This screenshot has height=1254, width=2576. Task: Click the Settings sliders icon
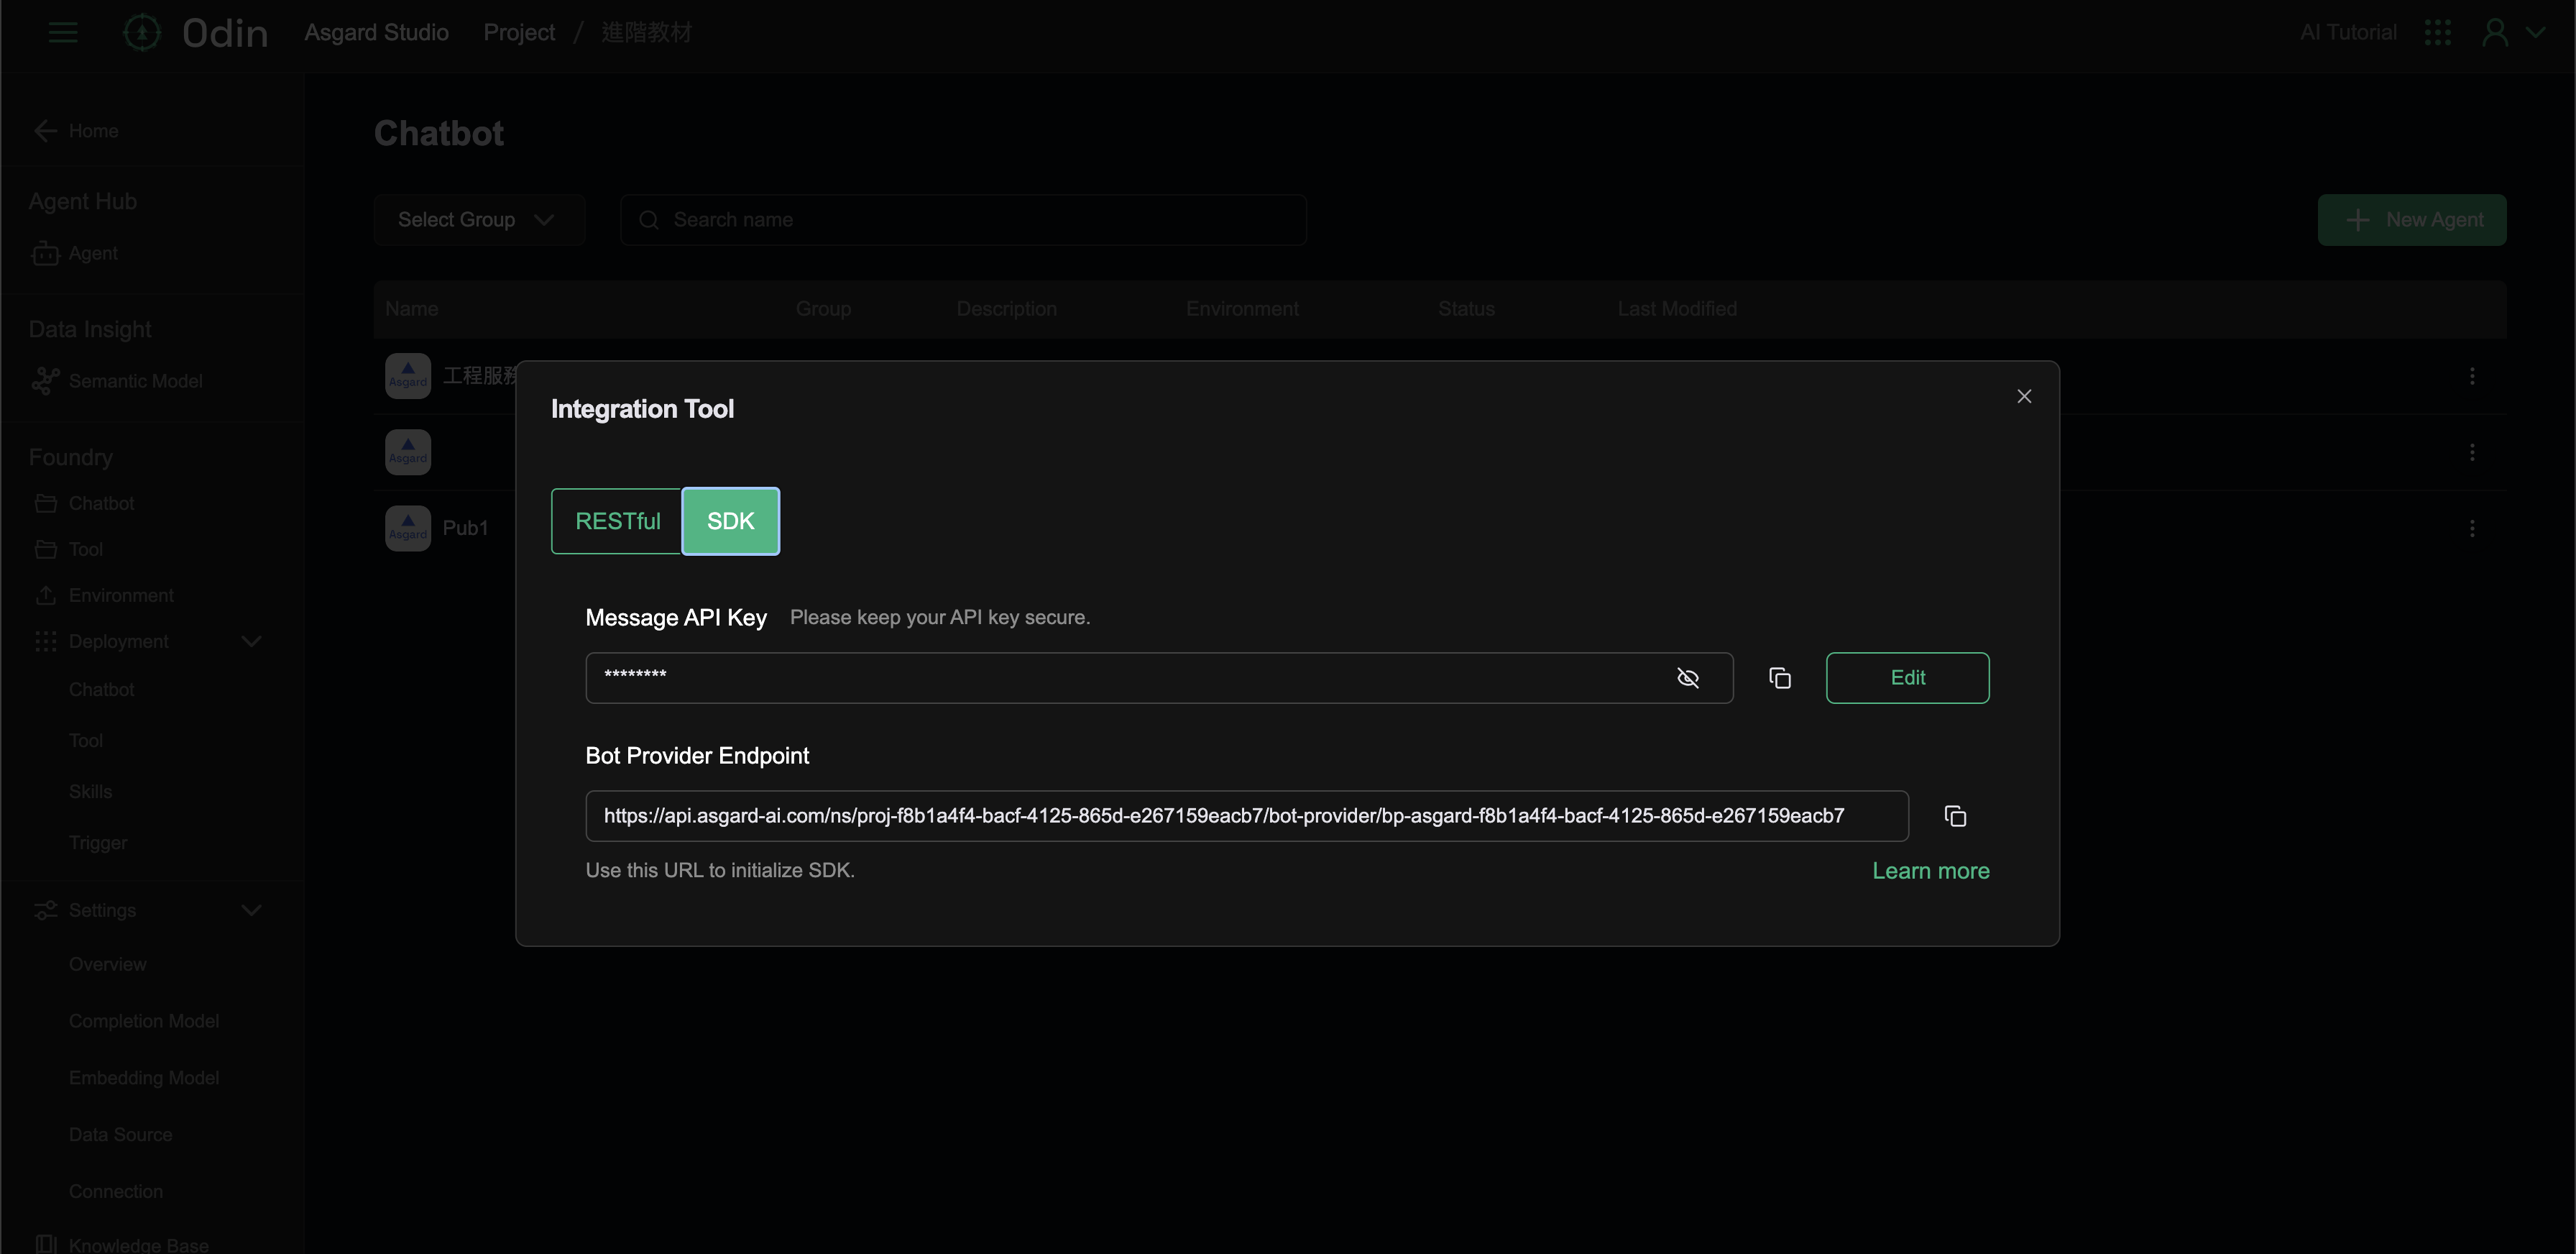pos(45,910)
